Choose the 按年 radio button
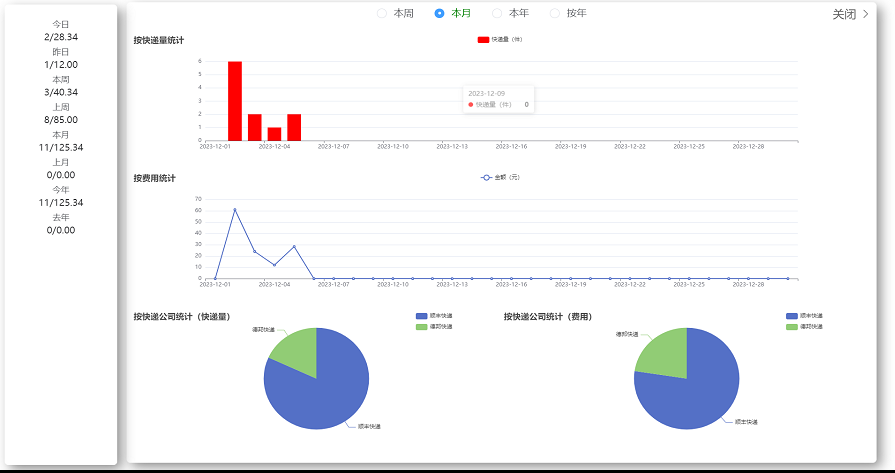This screenshot has height=473, width=895. (x=555, y=14)
